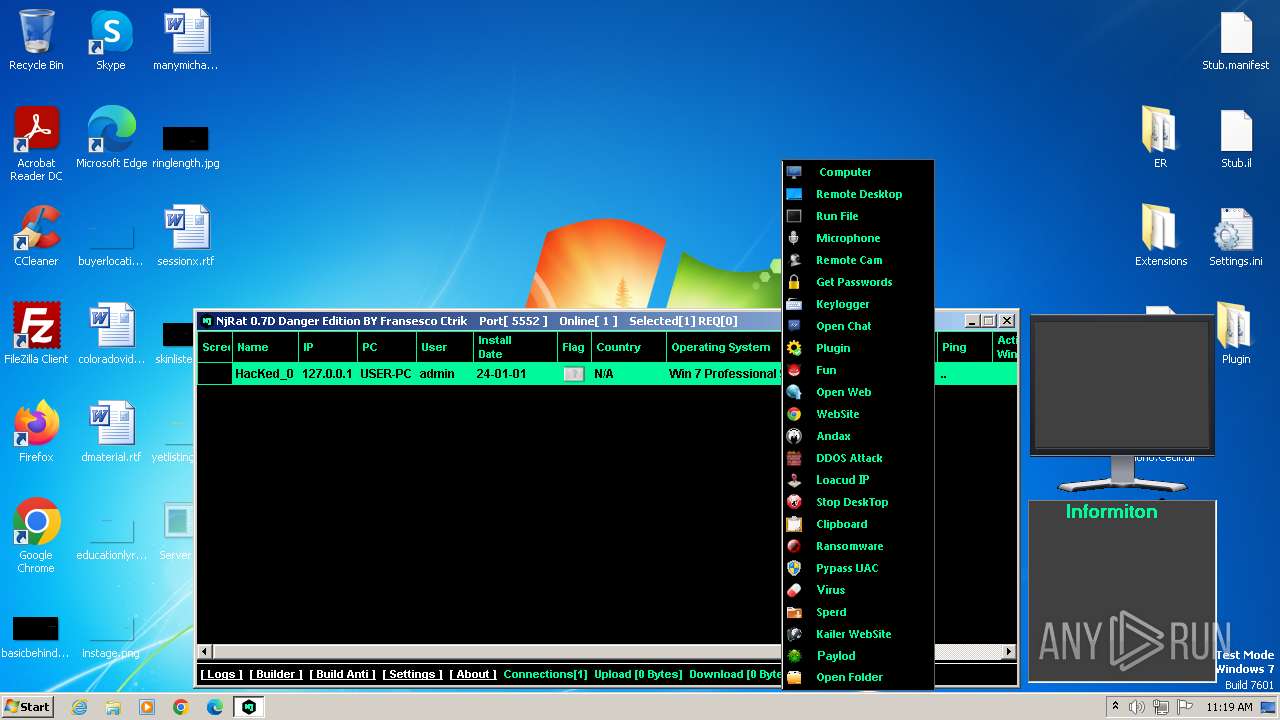This screenshot has width=1280, height=720.
Task: Click the Plugin gear icon
Action: pyautogui.click(x=794, y=348)
